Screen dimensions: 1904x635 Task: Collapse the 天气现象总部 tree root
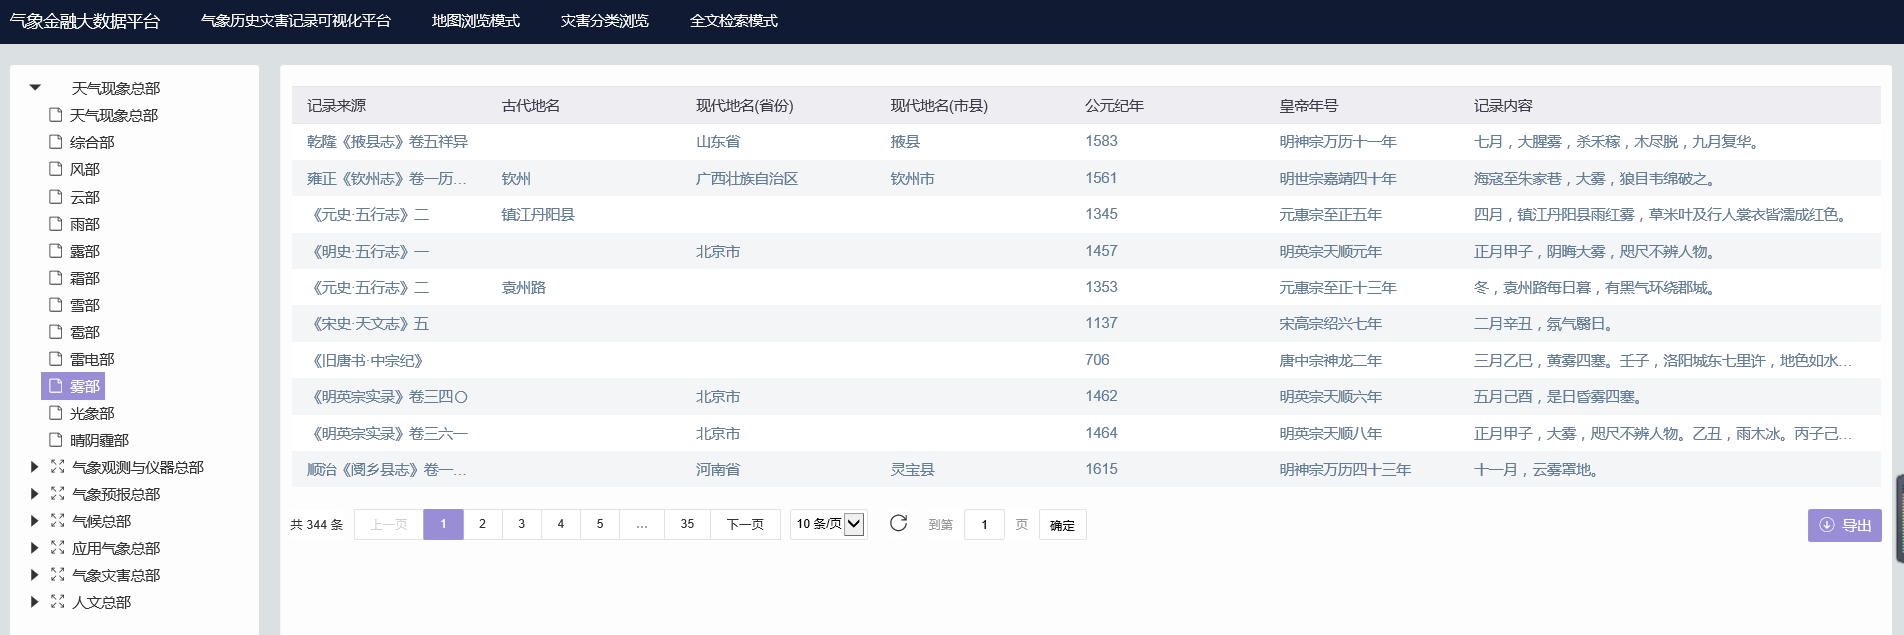pyautogui.click(x=35, y=88)
